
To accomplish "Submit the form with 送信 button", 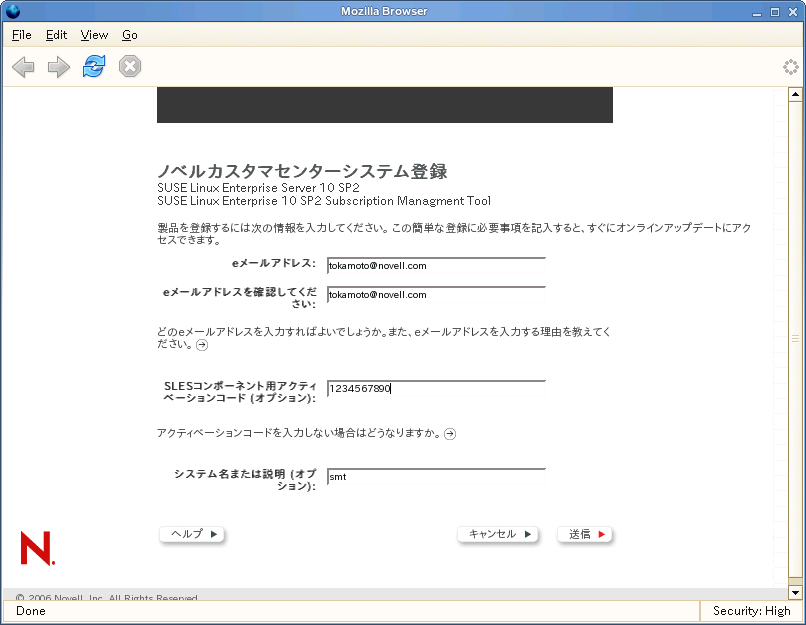I will [586, 535].
